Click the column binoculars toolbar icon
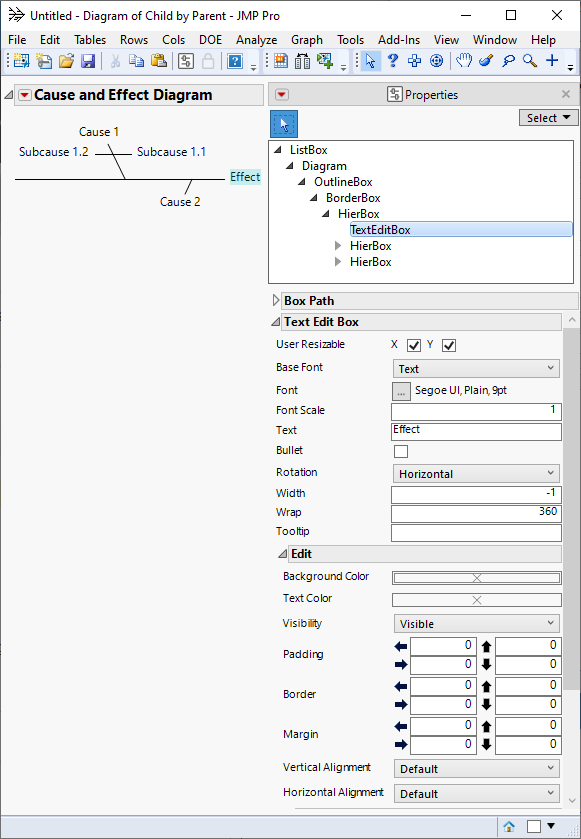The image size is (581, 839). tap(302, 61)
